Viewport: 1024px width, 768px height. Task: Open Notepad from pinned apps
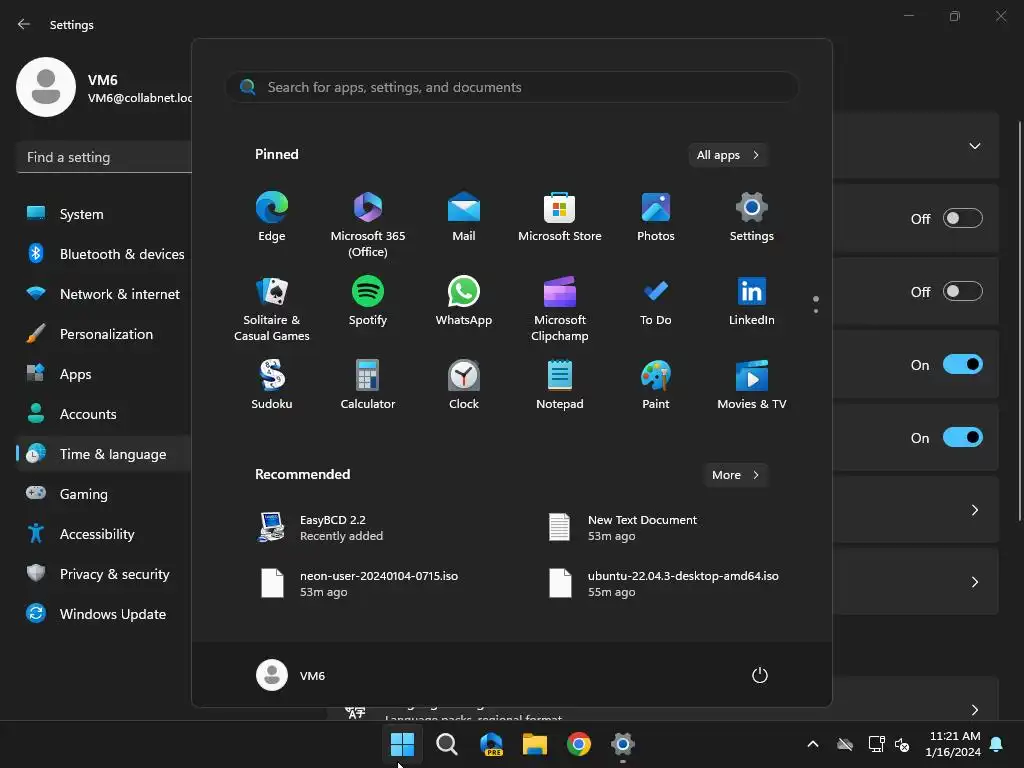(560, 385)
